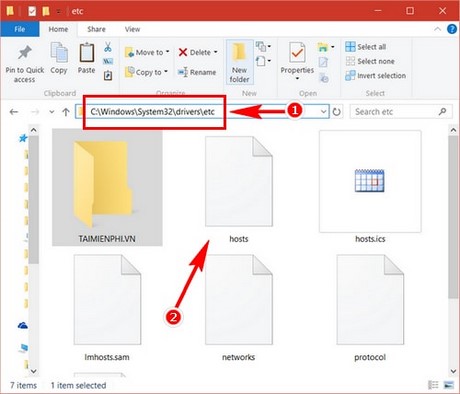Collapse the ribbon with the chevron
Image resolution: width=460 pixels, height=394 pixels.
(x=437, y=29)
